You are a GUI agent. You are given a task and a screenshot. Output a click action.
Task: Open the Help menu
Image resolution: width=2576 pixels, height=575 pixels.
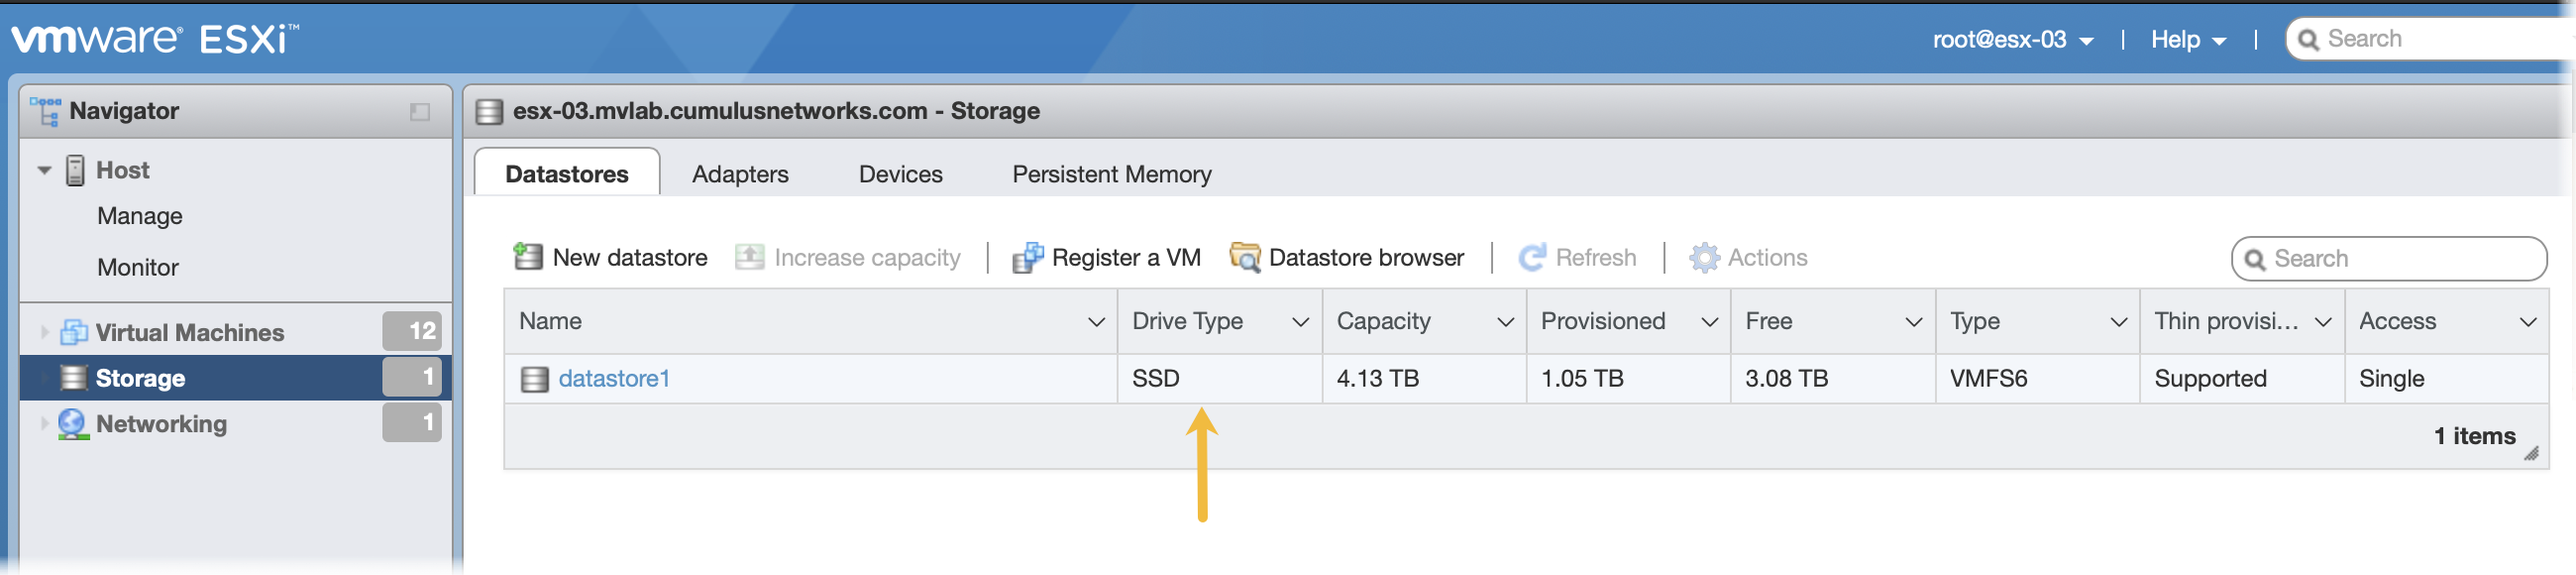point(2188,40)
